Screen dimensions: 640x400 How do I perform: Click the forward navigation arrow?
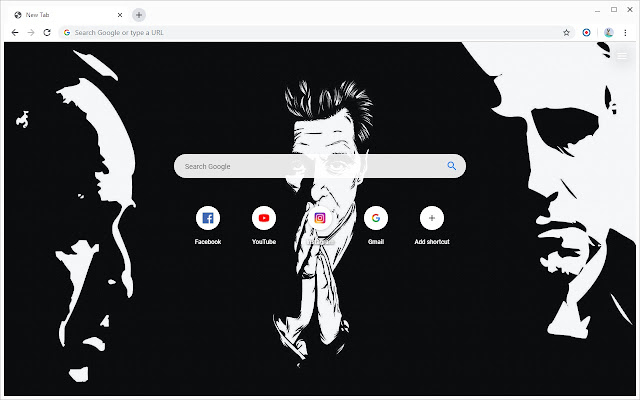(x=31, y=33)
